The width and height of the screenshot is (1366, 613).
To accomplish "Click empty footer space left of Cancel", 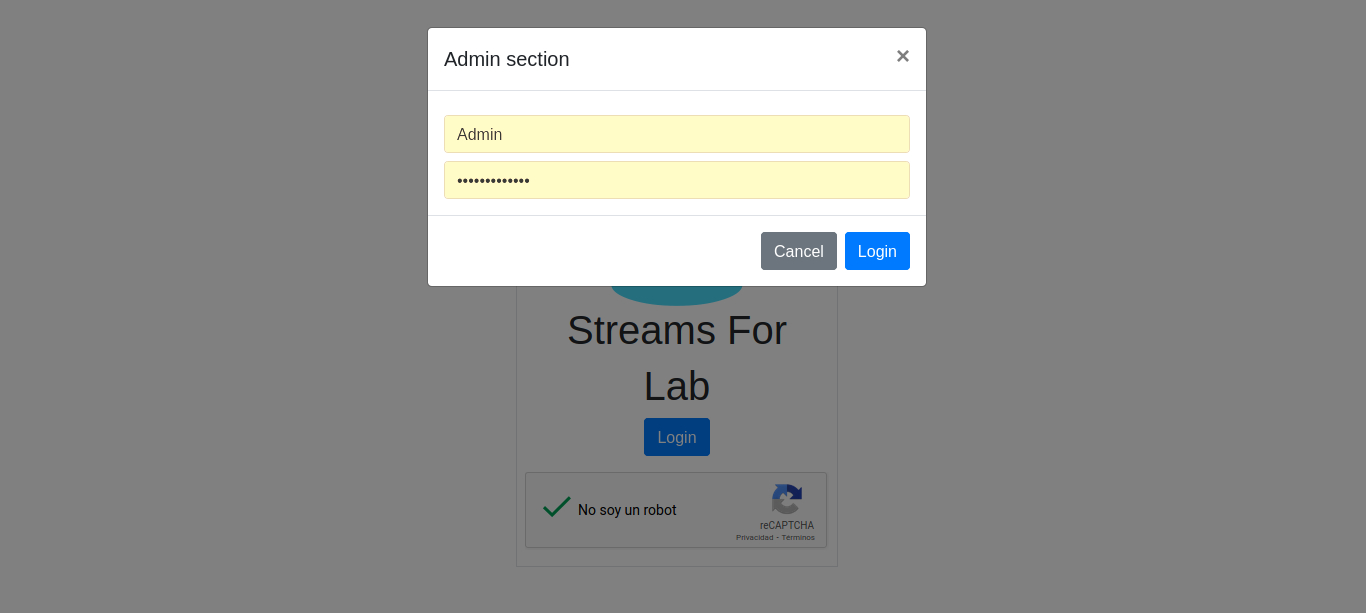I will 590,251.
